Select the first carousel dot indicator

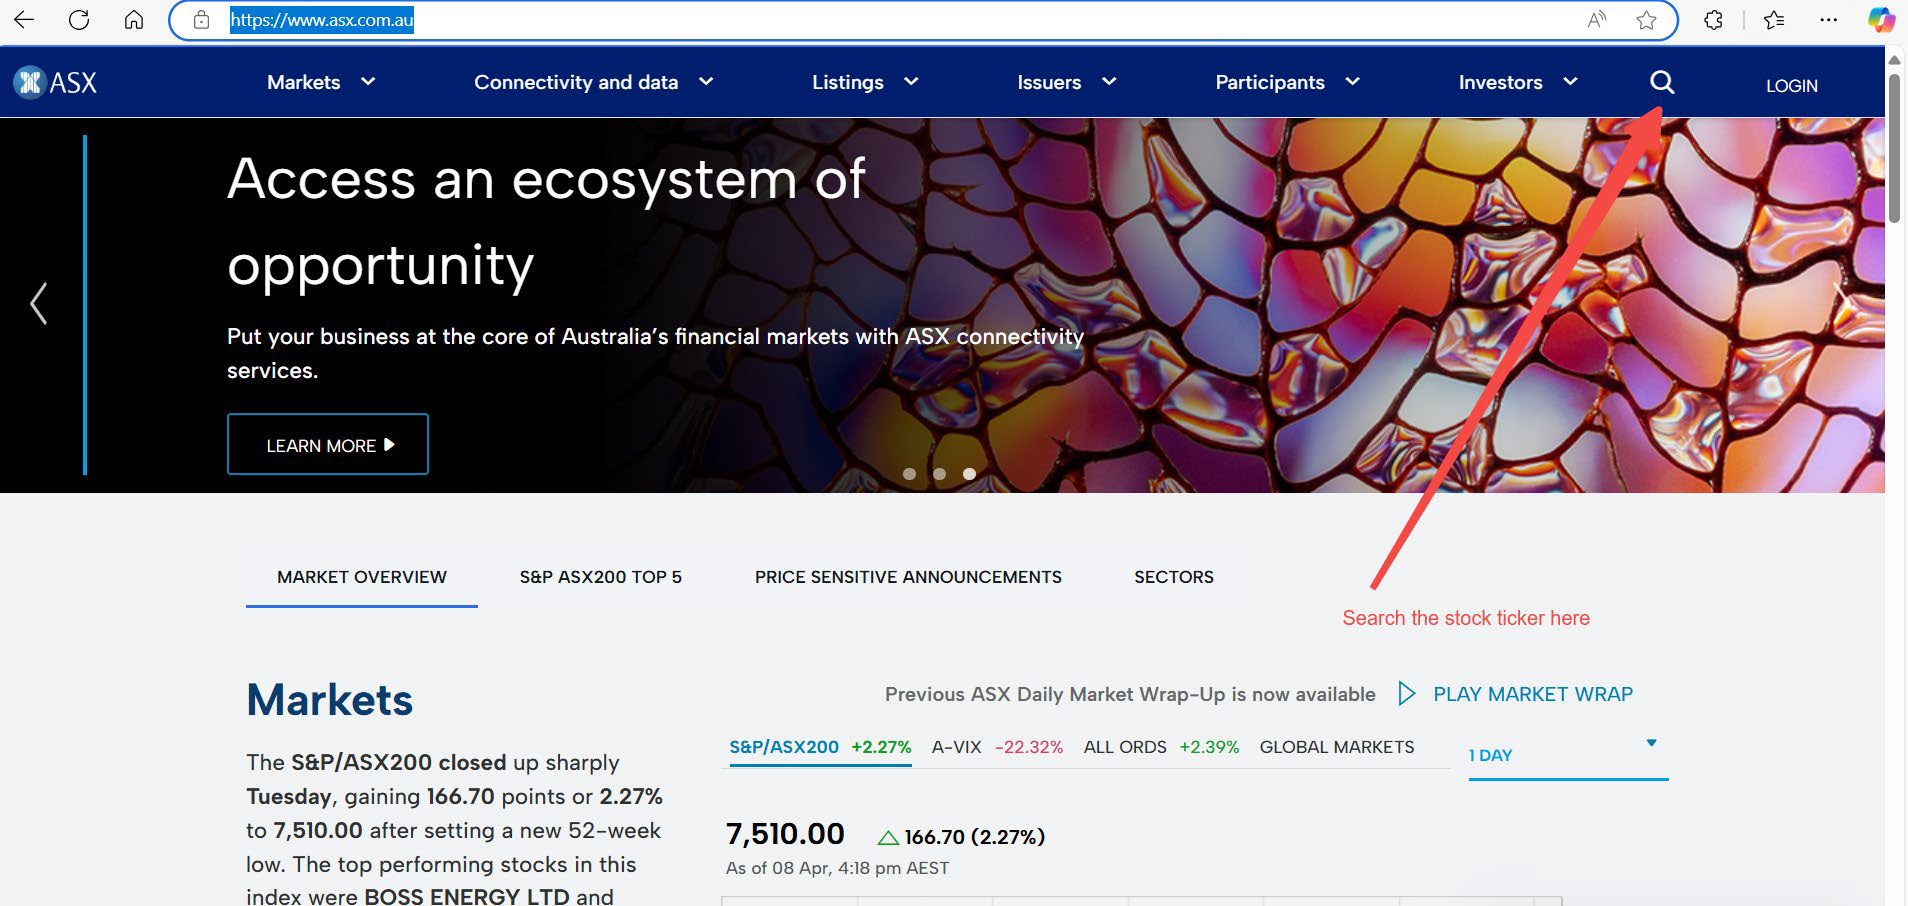pyautogui.click(x=909, y=474)
